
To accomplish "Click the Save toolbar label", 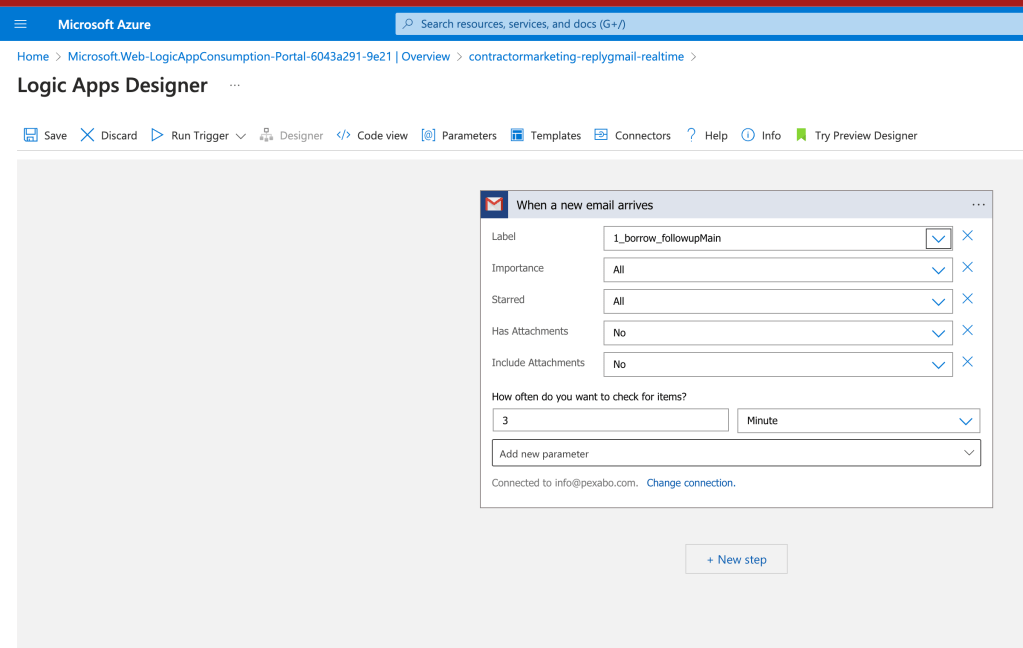I will (55, 136).
